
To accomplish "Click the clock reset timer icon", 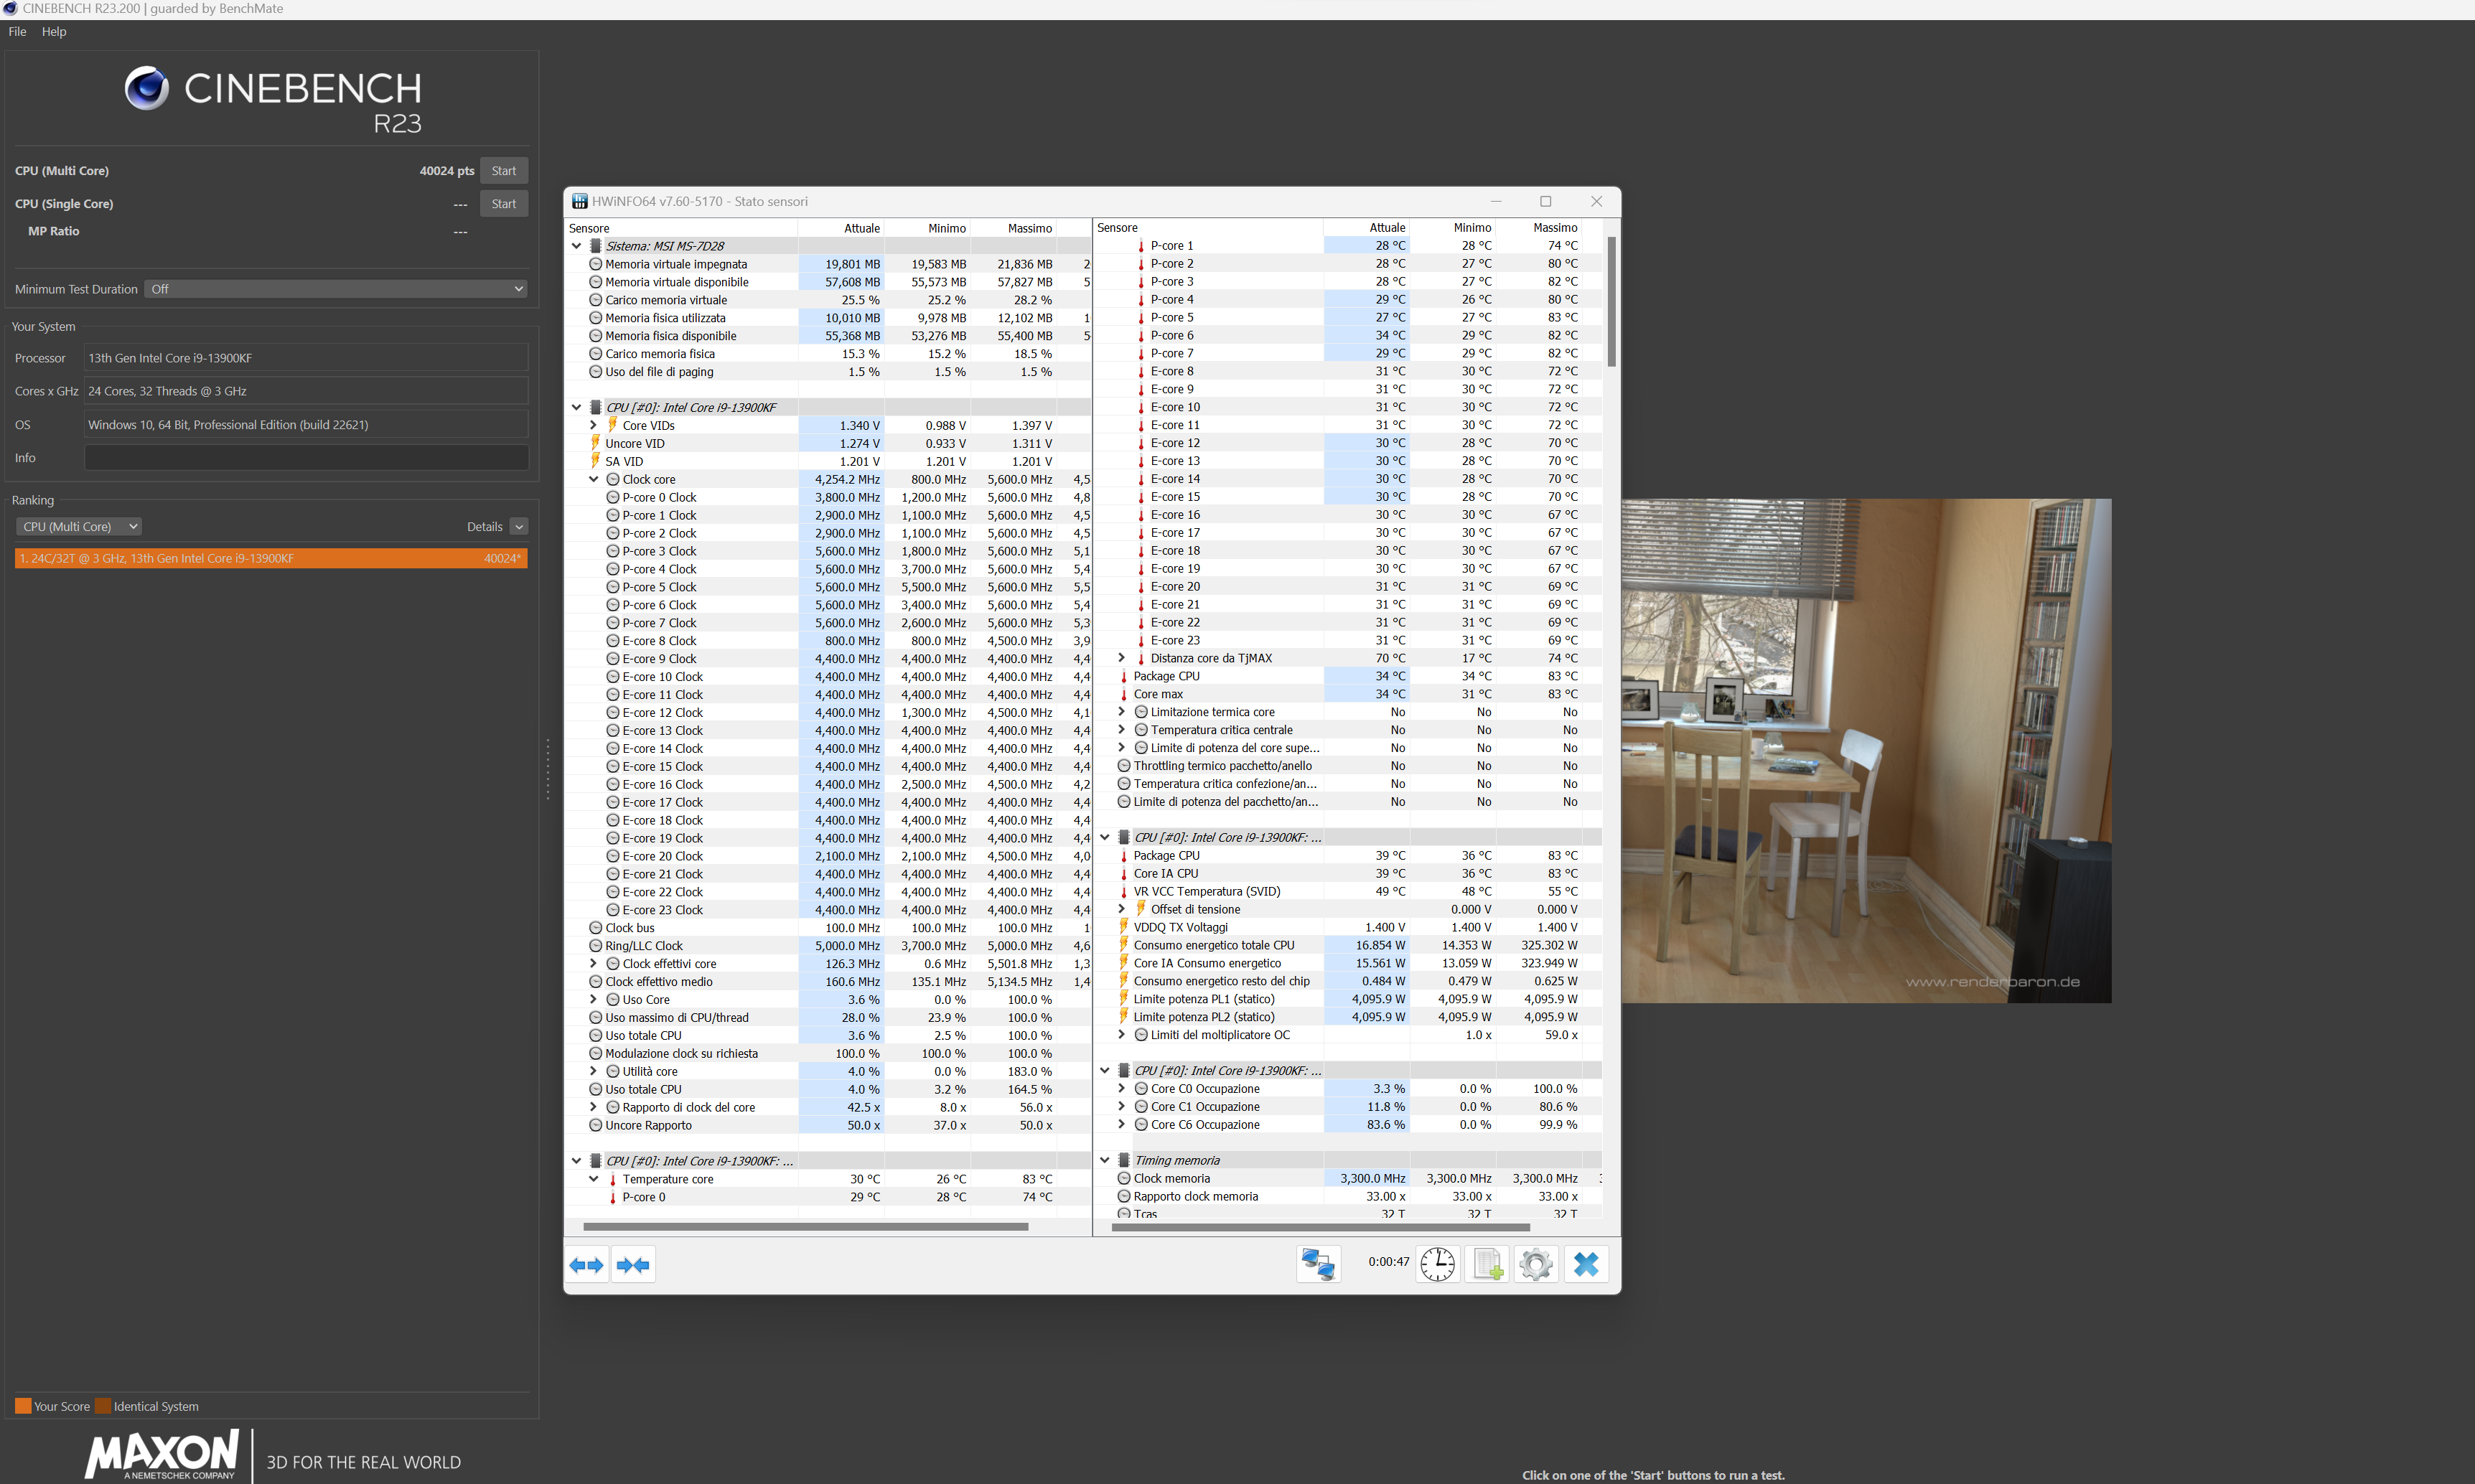I will (1438, 1264).
